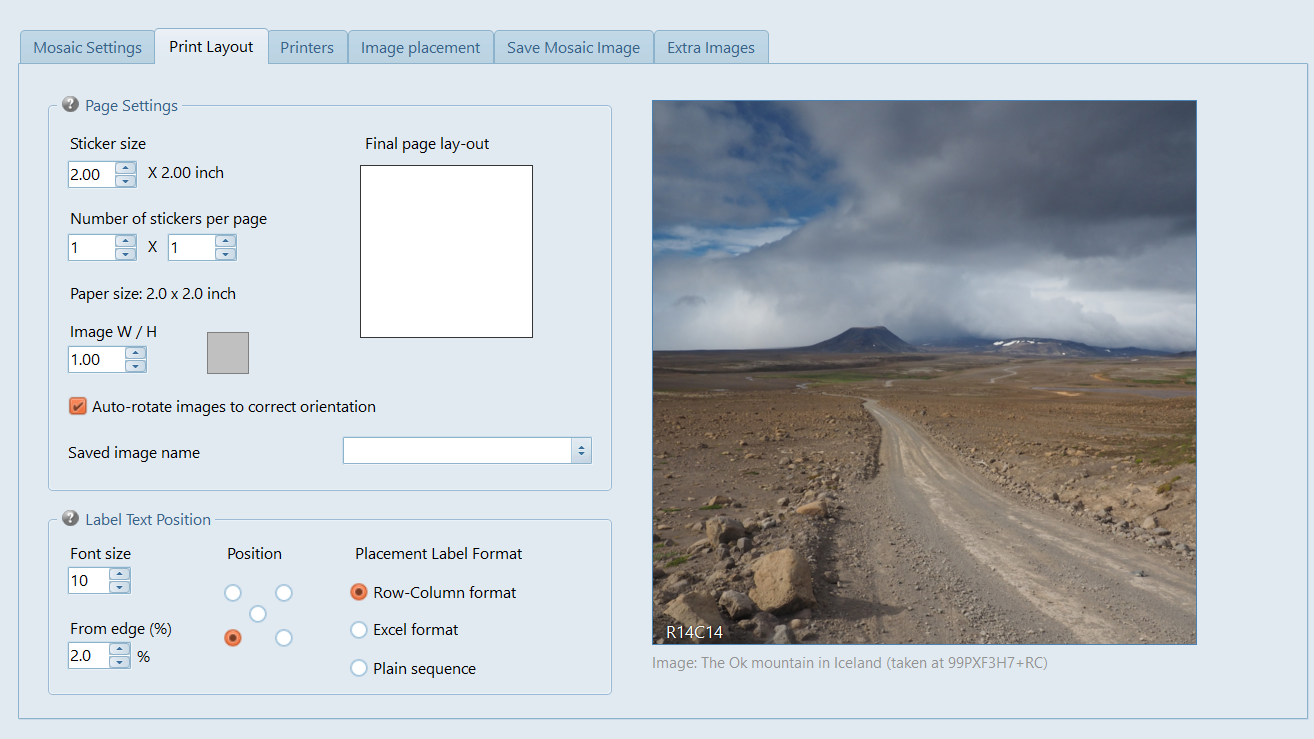Click the Image W / H input field
This screenshot has width=1314, height=739.
pos(97,360)
